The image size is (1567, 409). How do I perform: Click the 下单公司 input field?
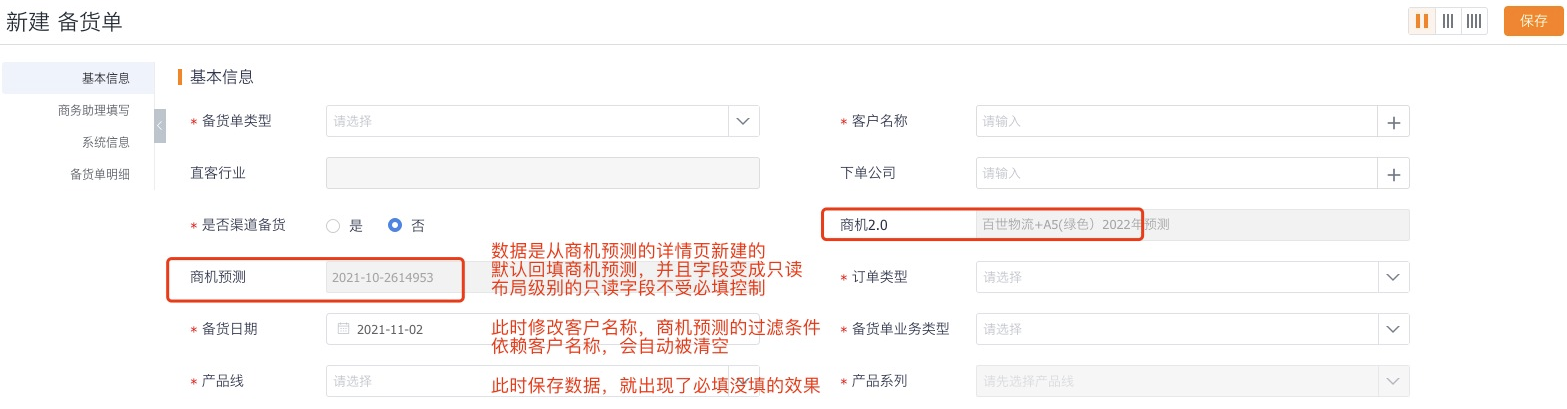[x=1176, y=173]
